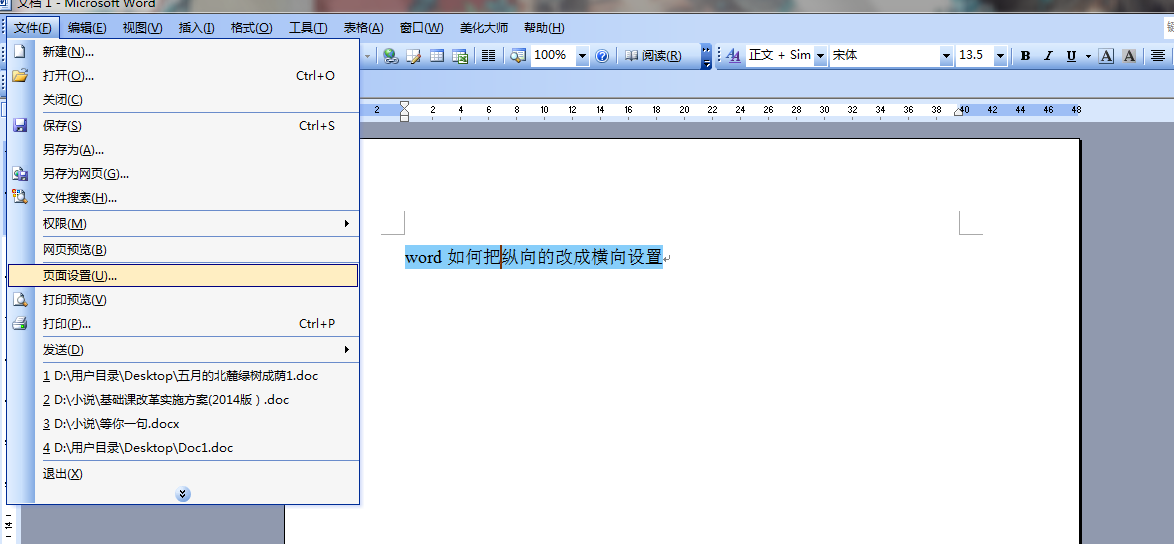
Task: Open the zoom percentage dropdown arrow
Action: coord(582,55)
